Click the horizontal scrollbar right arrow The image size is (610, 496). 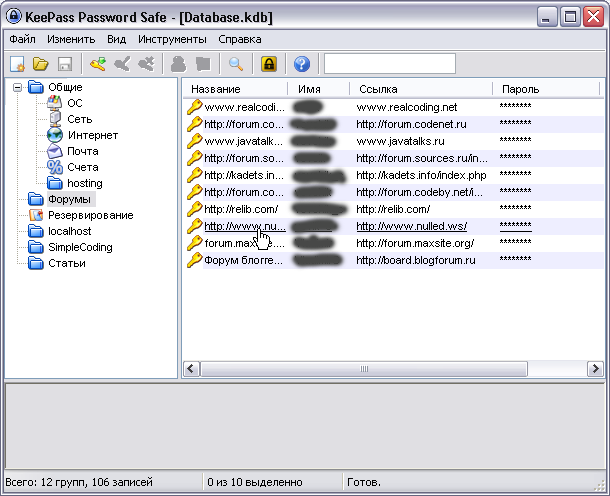[x=595, y=368]
